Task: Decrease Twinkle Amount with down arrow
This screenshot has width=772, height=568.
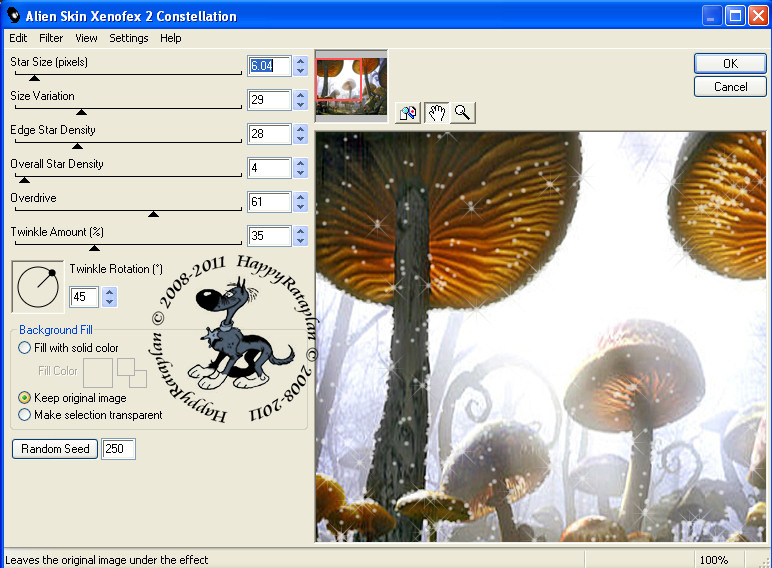Action: pos(300,240)
